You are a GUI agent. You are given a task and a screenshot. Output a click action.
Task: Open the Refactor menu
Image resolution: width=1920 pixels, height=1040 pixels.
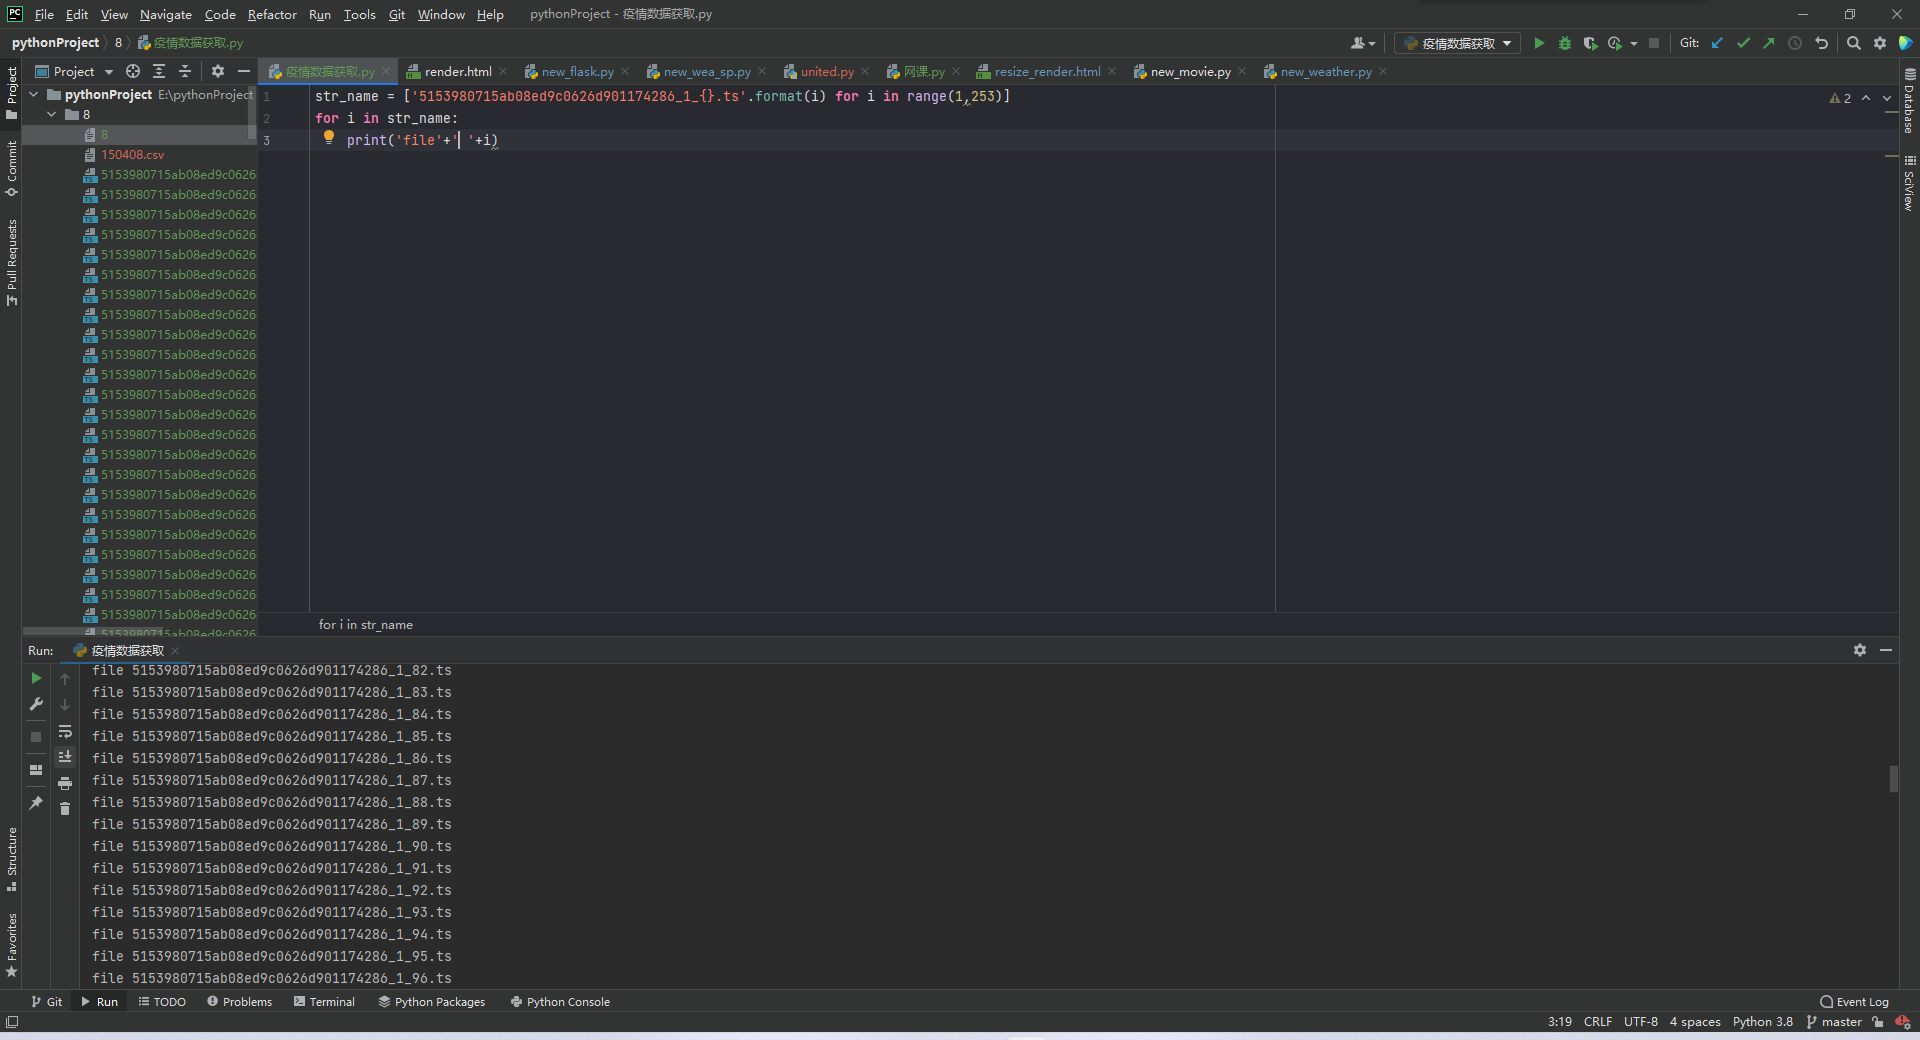(x=272, y=14)
